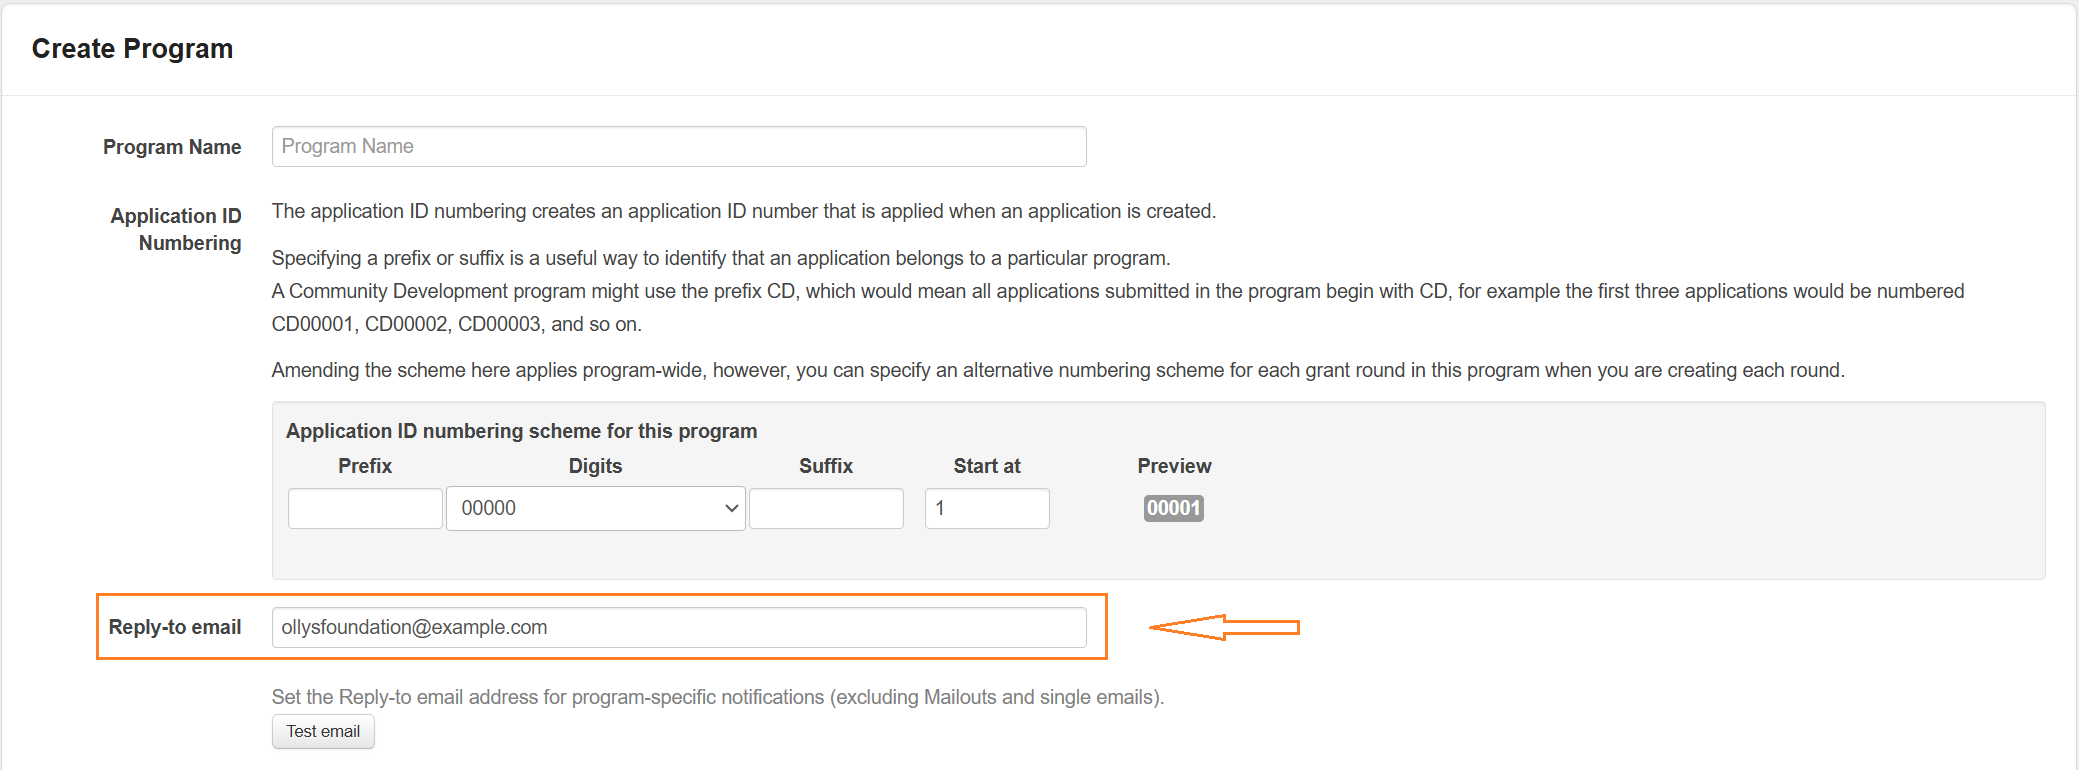Click the Application ID Numbering label
The image size is (2079, 770).
coord(177,229)
